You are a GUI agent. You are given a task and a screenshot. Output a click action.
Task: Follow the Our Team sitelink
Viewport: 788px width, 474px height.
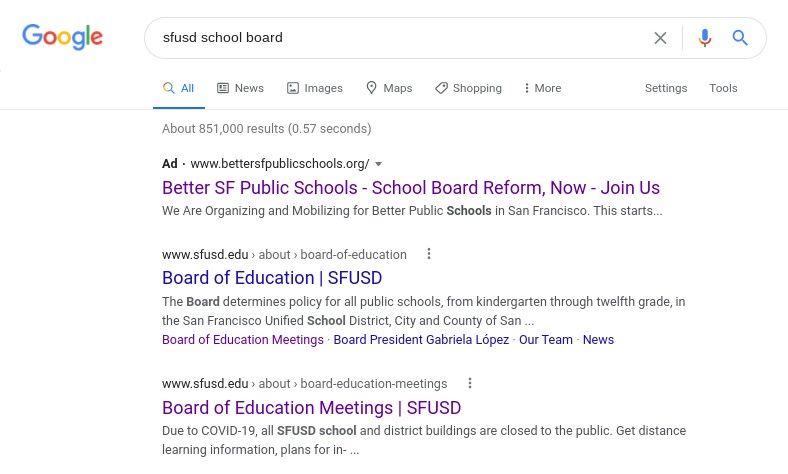tap(545, 340)
